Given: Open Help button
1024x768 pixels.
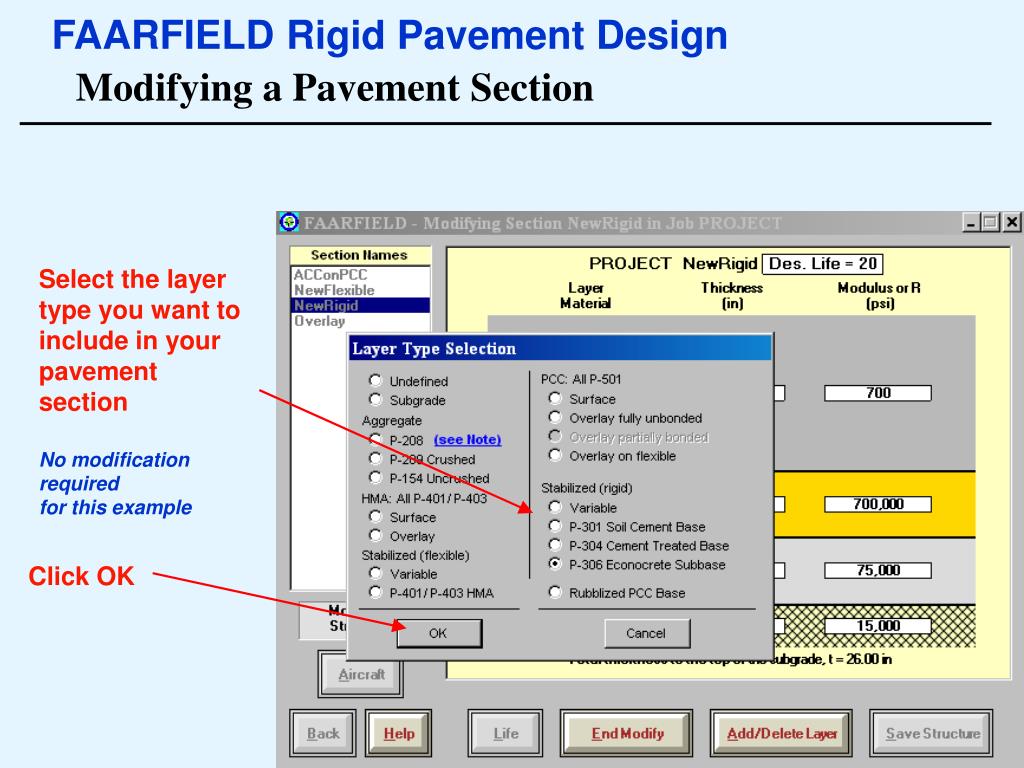Looking at the screenshot, I should tap(398, 733).
